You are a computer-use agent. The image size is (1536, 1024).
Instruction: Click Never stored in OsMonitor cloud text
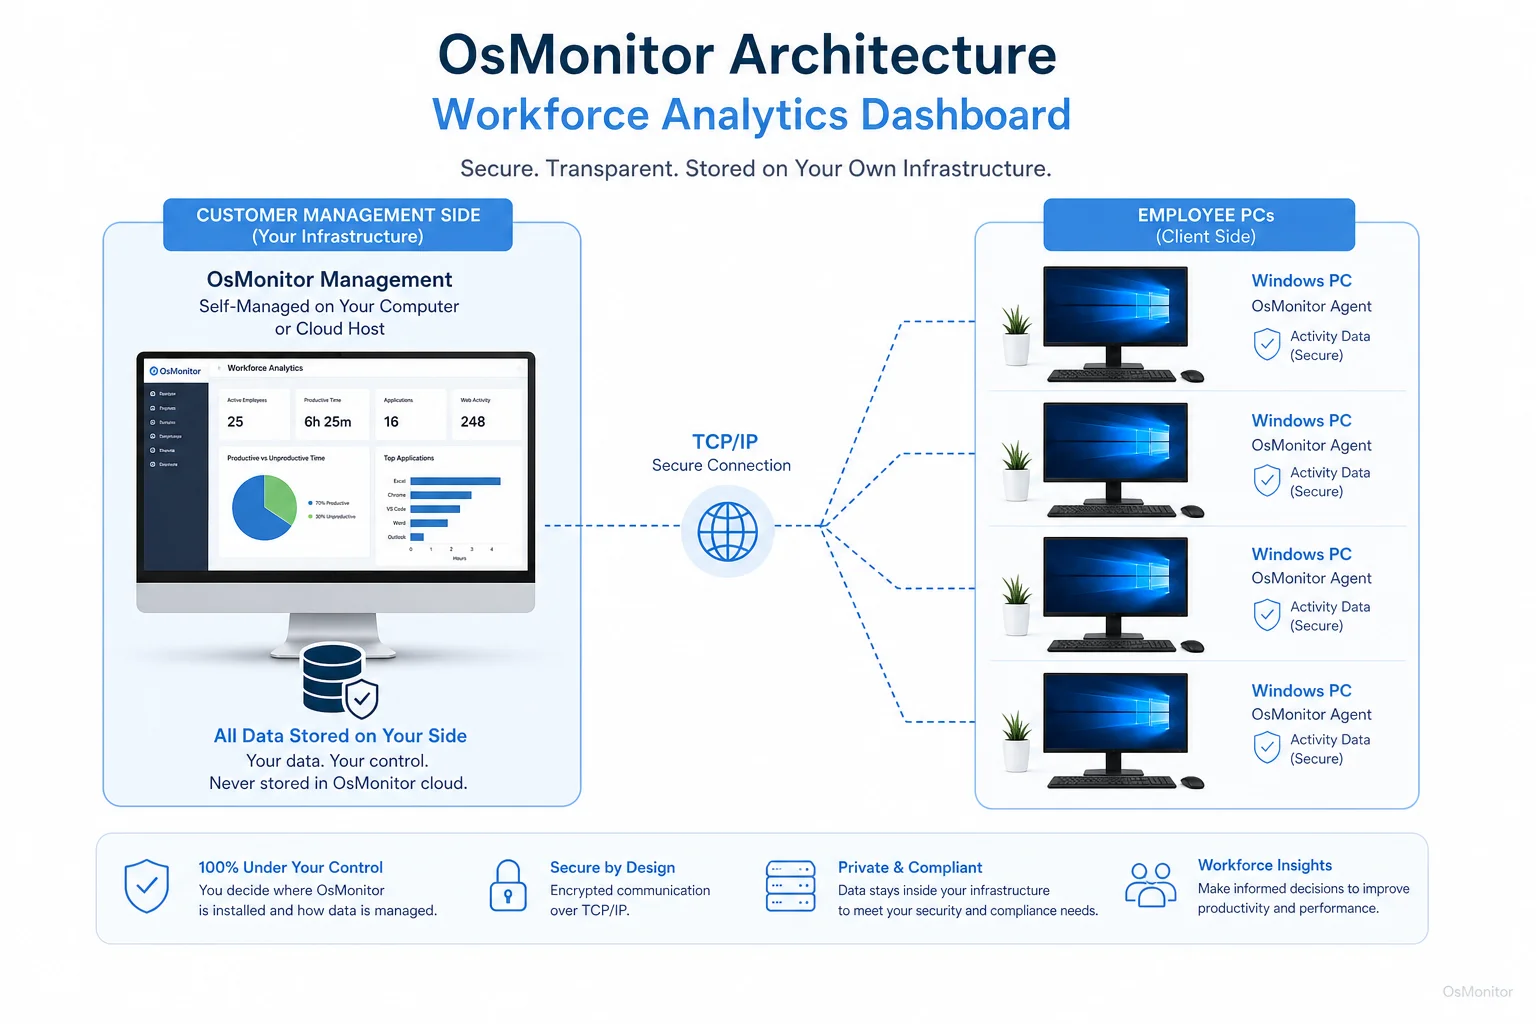pyautogui.click(x=338, y=783)
